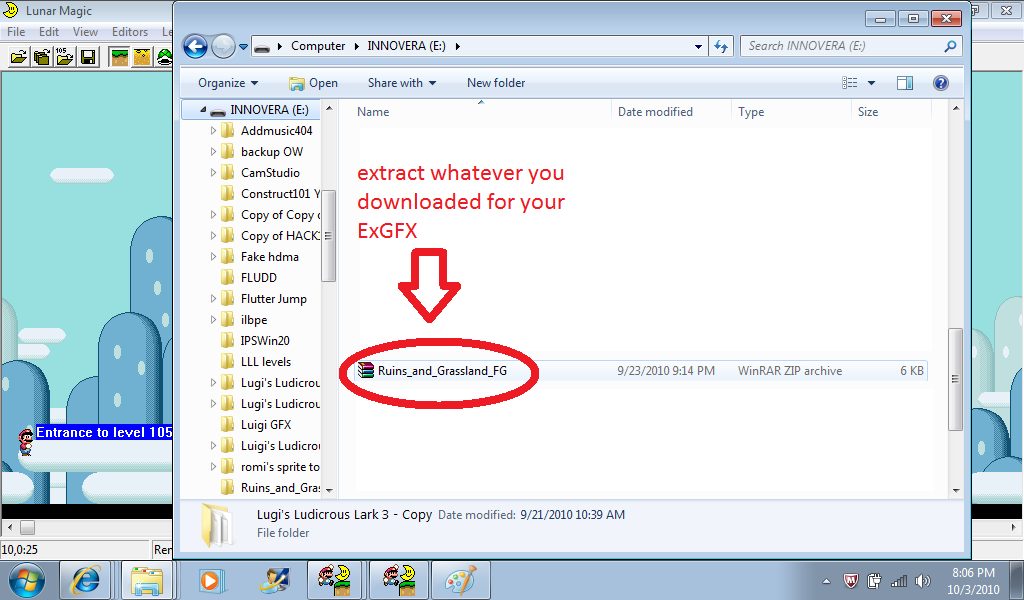Viewport: 1024px width, 600px height.
Task: Click the network signal tray icon
Action: tap(899, 580)
